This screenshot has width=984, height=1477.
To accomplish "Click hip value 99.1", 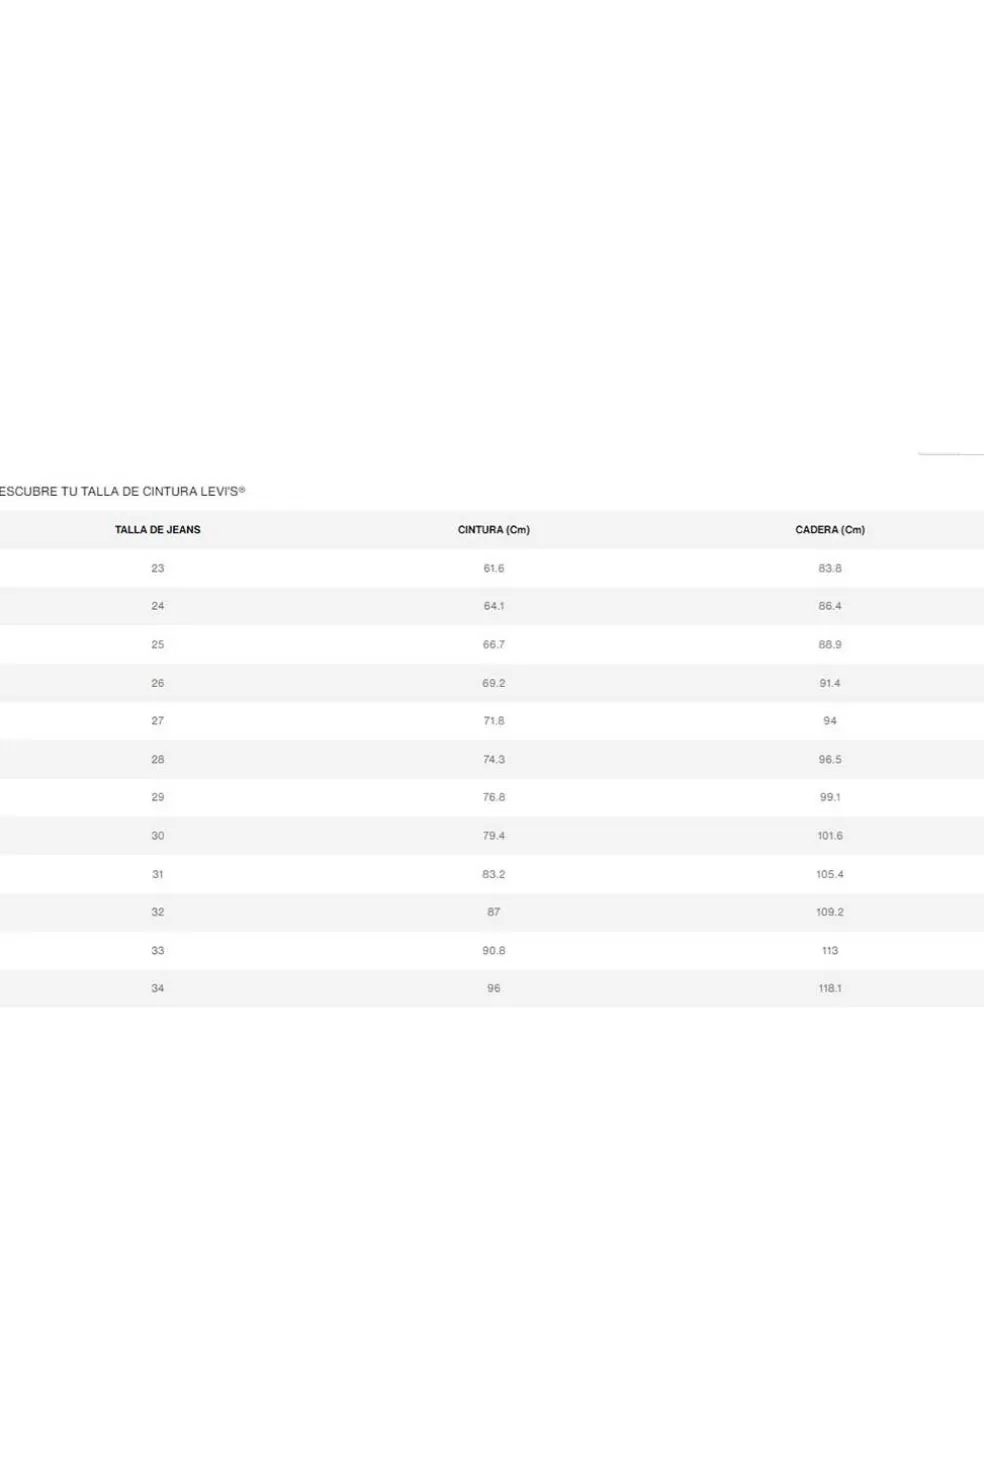I will click(830, 797).
